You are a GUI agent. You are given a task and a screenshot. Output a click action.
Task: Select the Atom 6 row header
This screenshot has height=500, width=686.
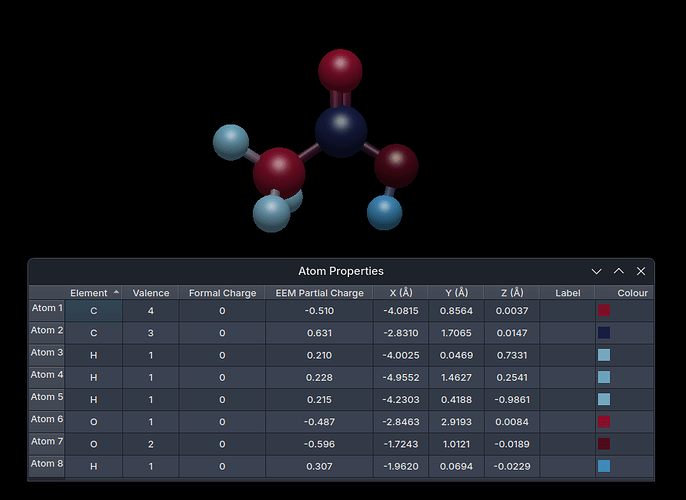pos(46,420)
